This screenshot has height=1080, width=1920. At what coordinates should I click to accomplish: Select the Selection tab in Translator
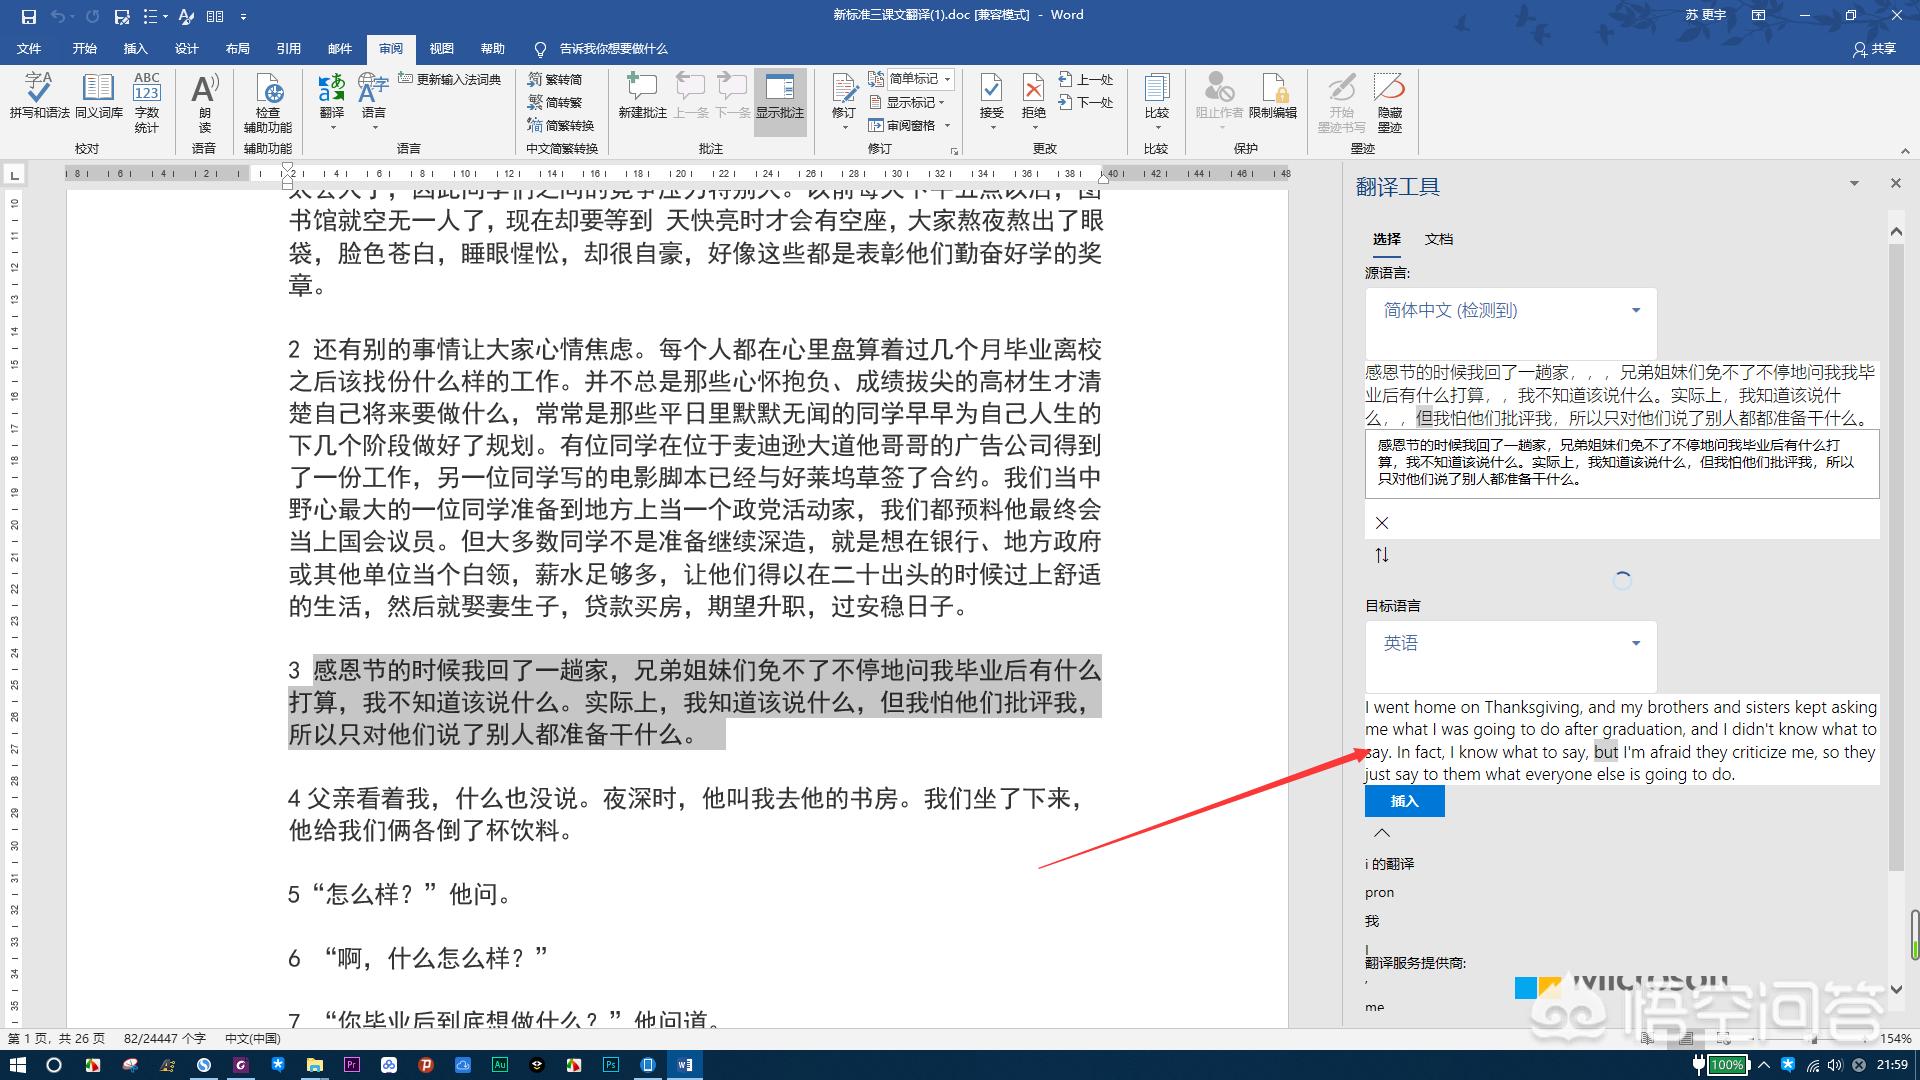click(1387, 239)
